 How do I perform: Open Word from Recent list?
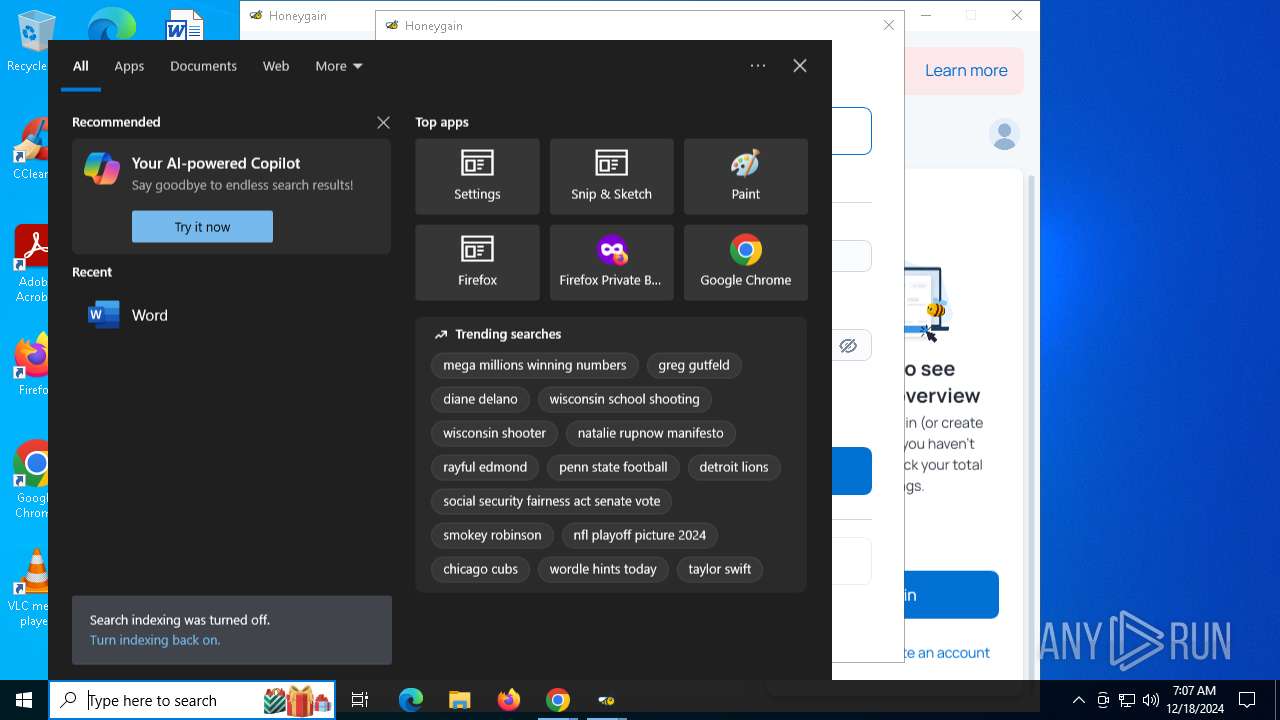[231, 315]
